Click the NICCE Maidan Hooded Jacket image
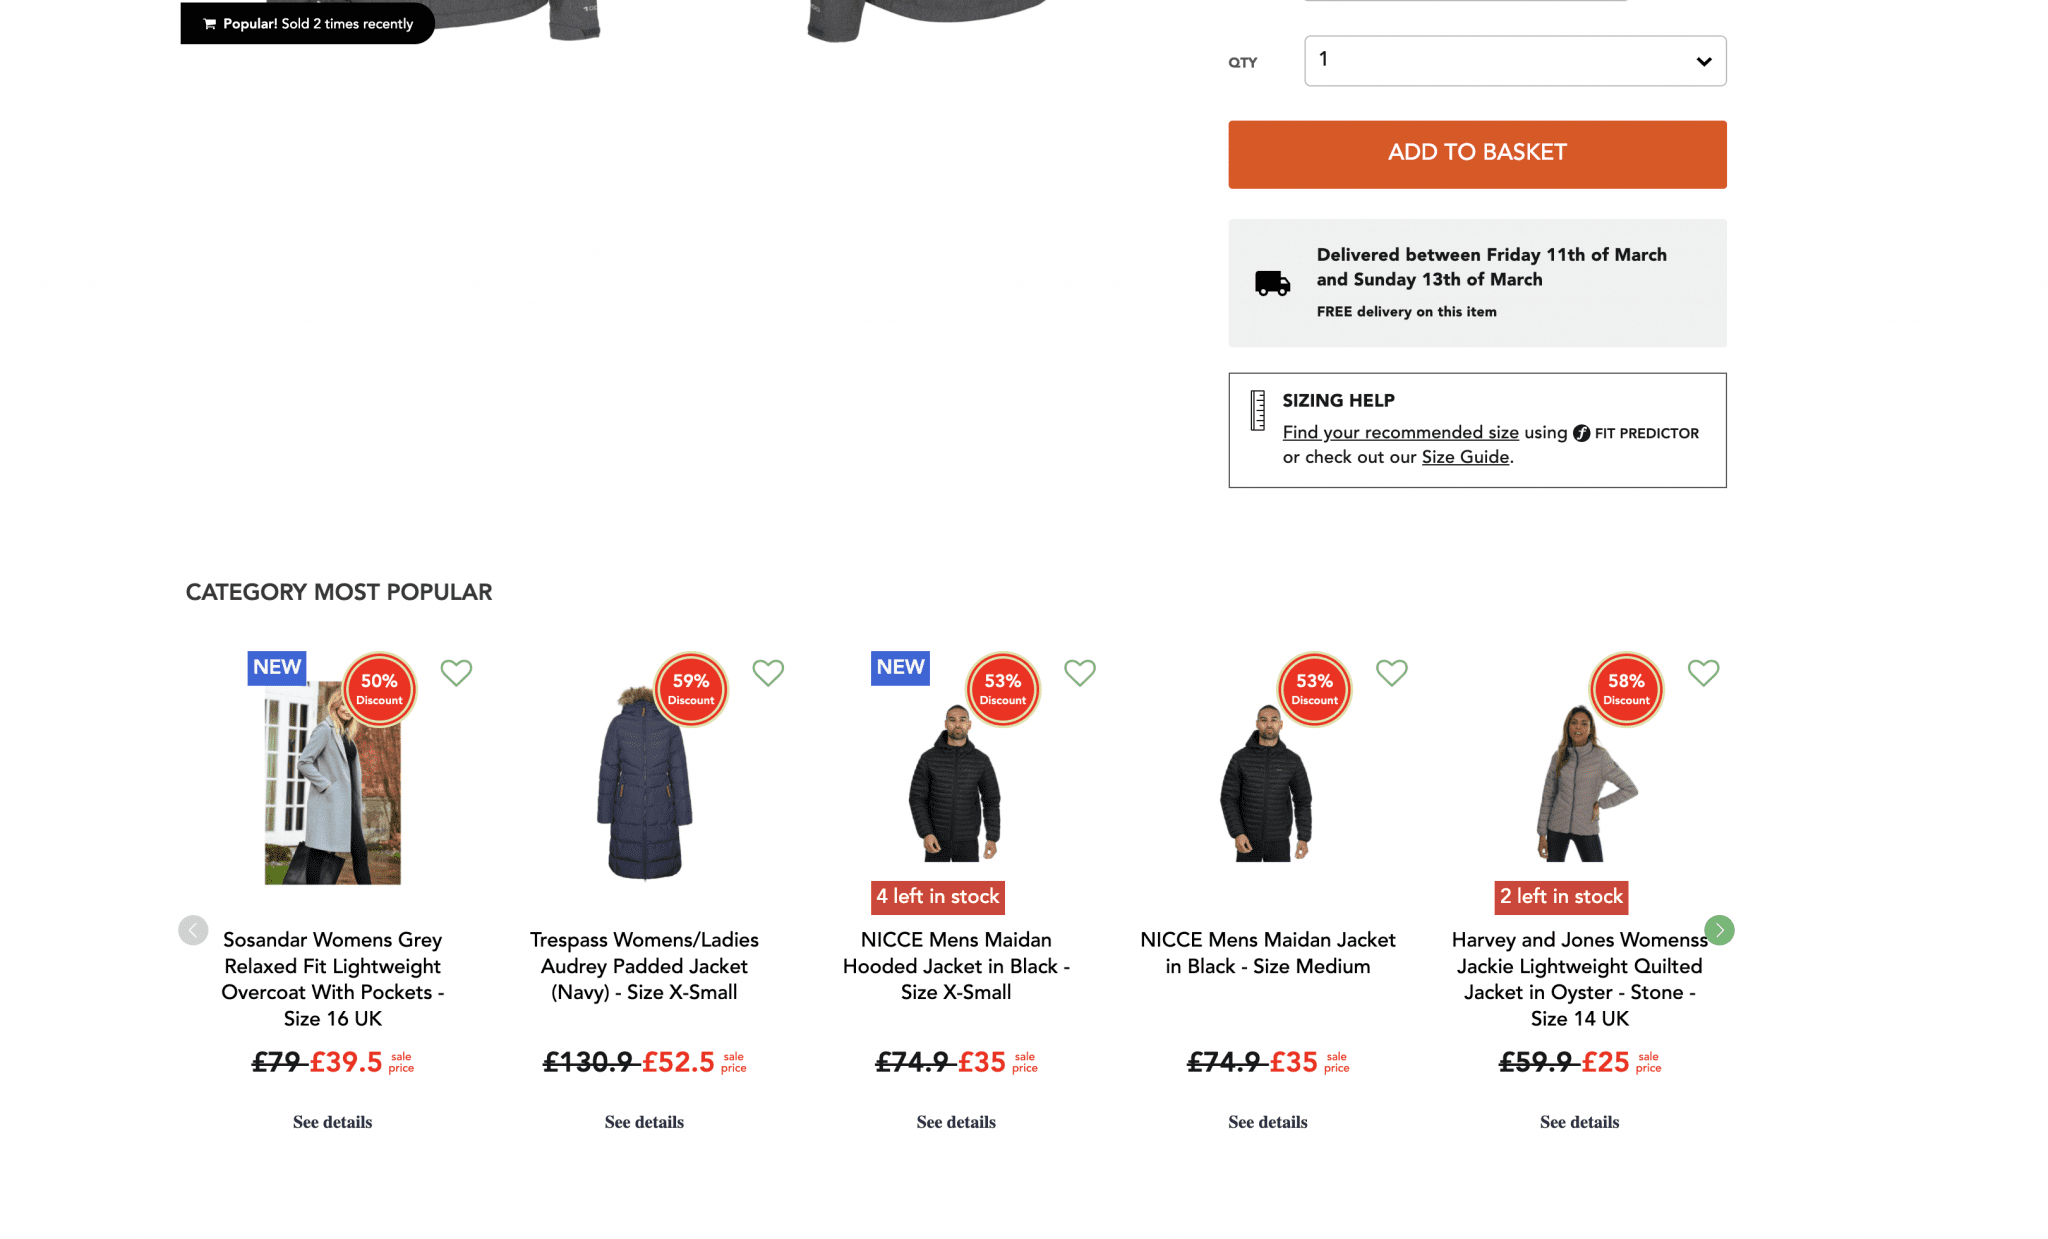This screenshot has width=2048, height=1239. tap(955, 785)
